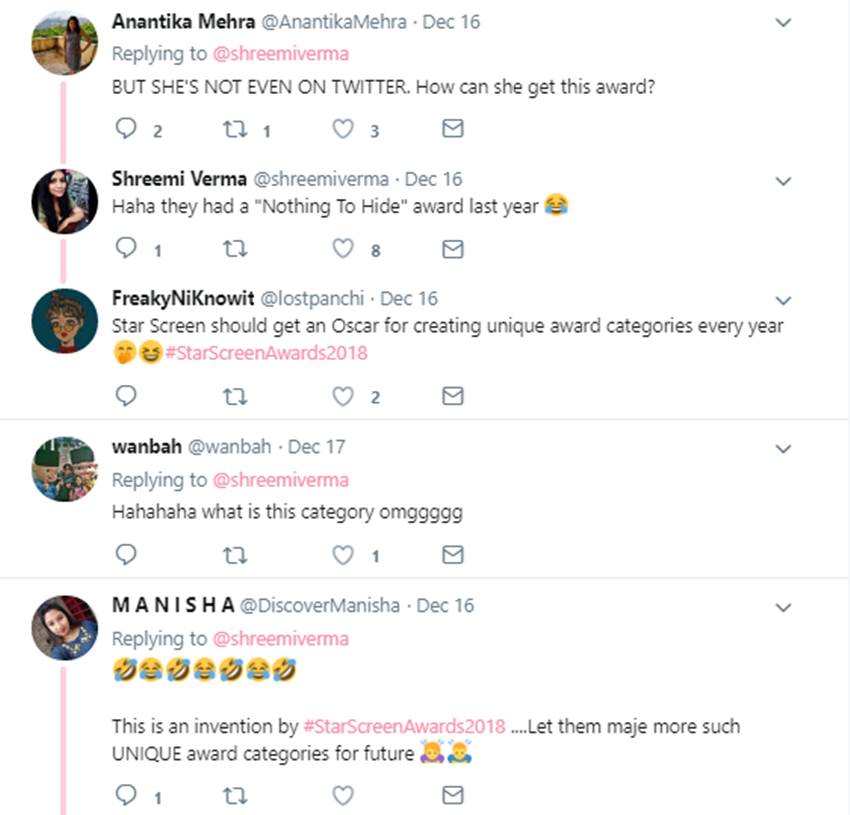850x815 pixels.
Task: Send Anantika Mehra's tweet via direct message
Action: point(453,129)
